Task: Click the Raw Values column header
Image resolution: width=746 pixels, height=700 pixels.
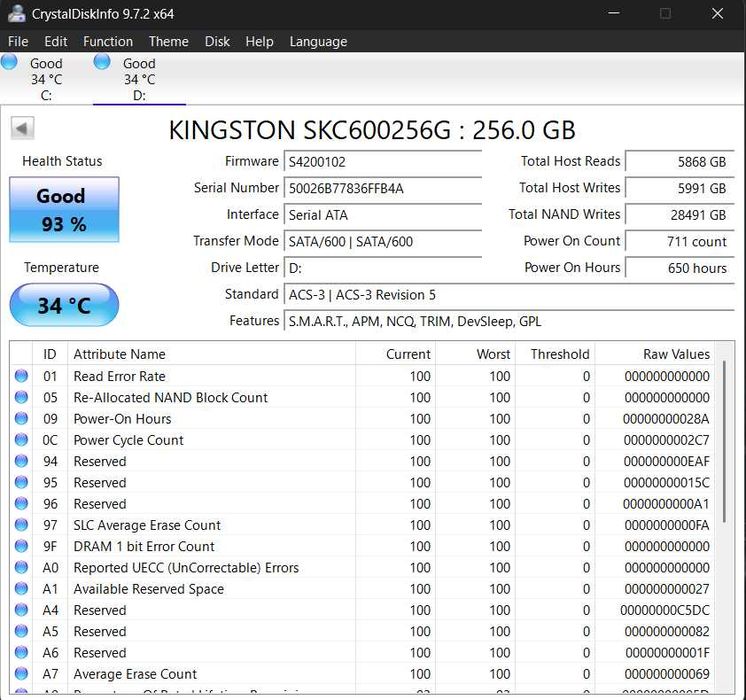Action: (x=655, y=354)
